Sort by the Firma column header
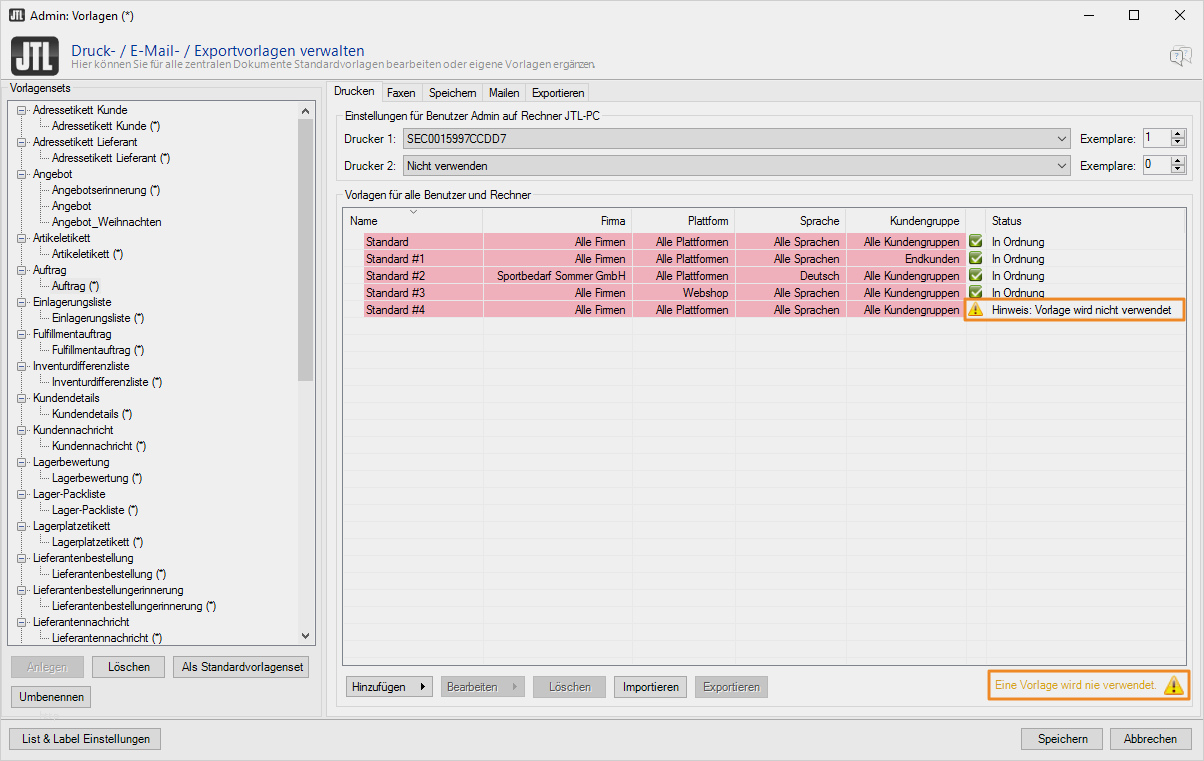The height and width of the screenshot is (761, 1204). [557, 220]
